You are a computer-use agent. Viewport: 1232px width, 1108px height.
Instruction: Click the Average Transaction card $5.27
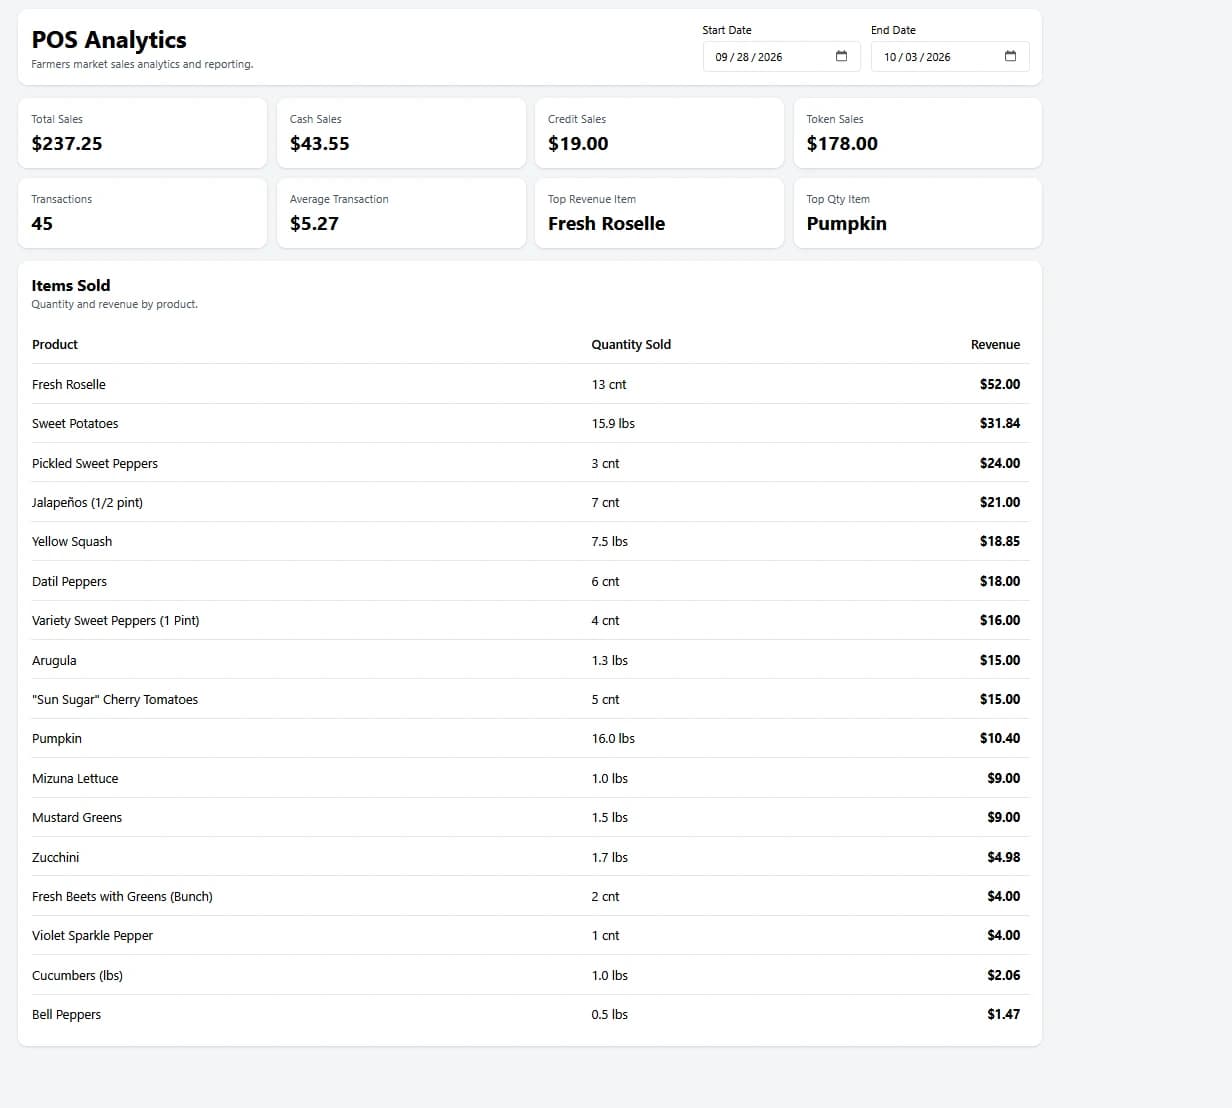point(401,213)
